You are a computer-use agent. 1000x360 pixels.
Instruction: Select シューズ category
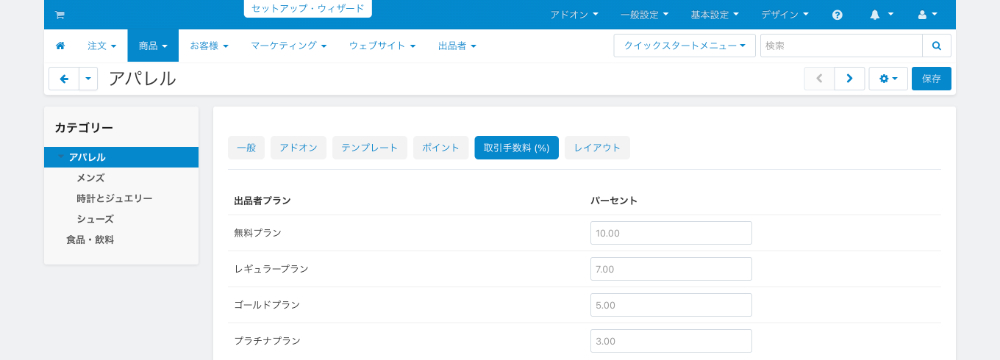pos(95,219)
